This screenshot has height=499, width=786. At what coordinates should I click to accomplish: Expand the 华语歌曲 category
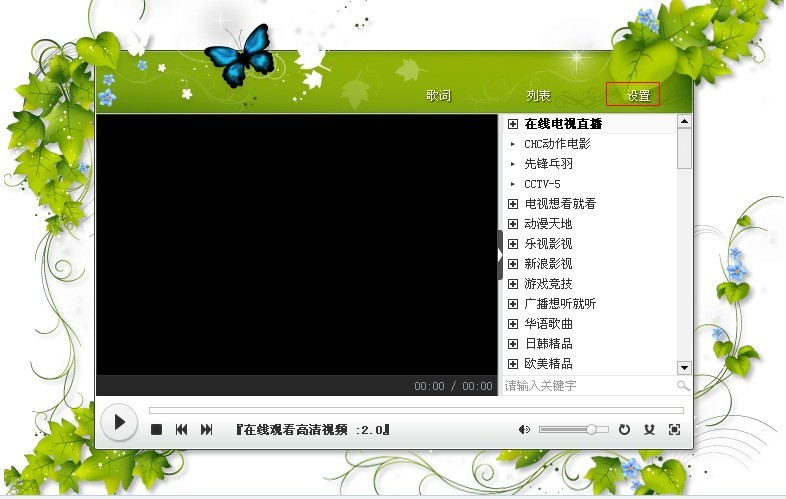pyautogui.click(x=513, y=324)
